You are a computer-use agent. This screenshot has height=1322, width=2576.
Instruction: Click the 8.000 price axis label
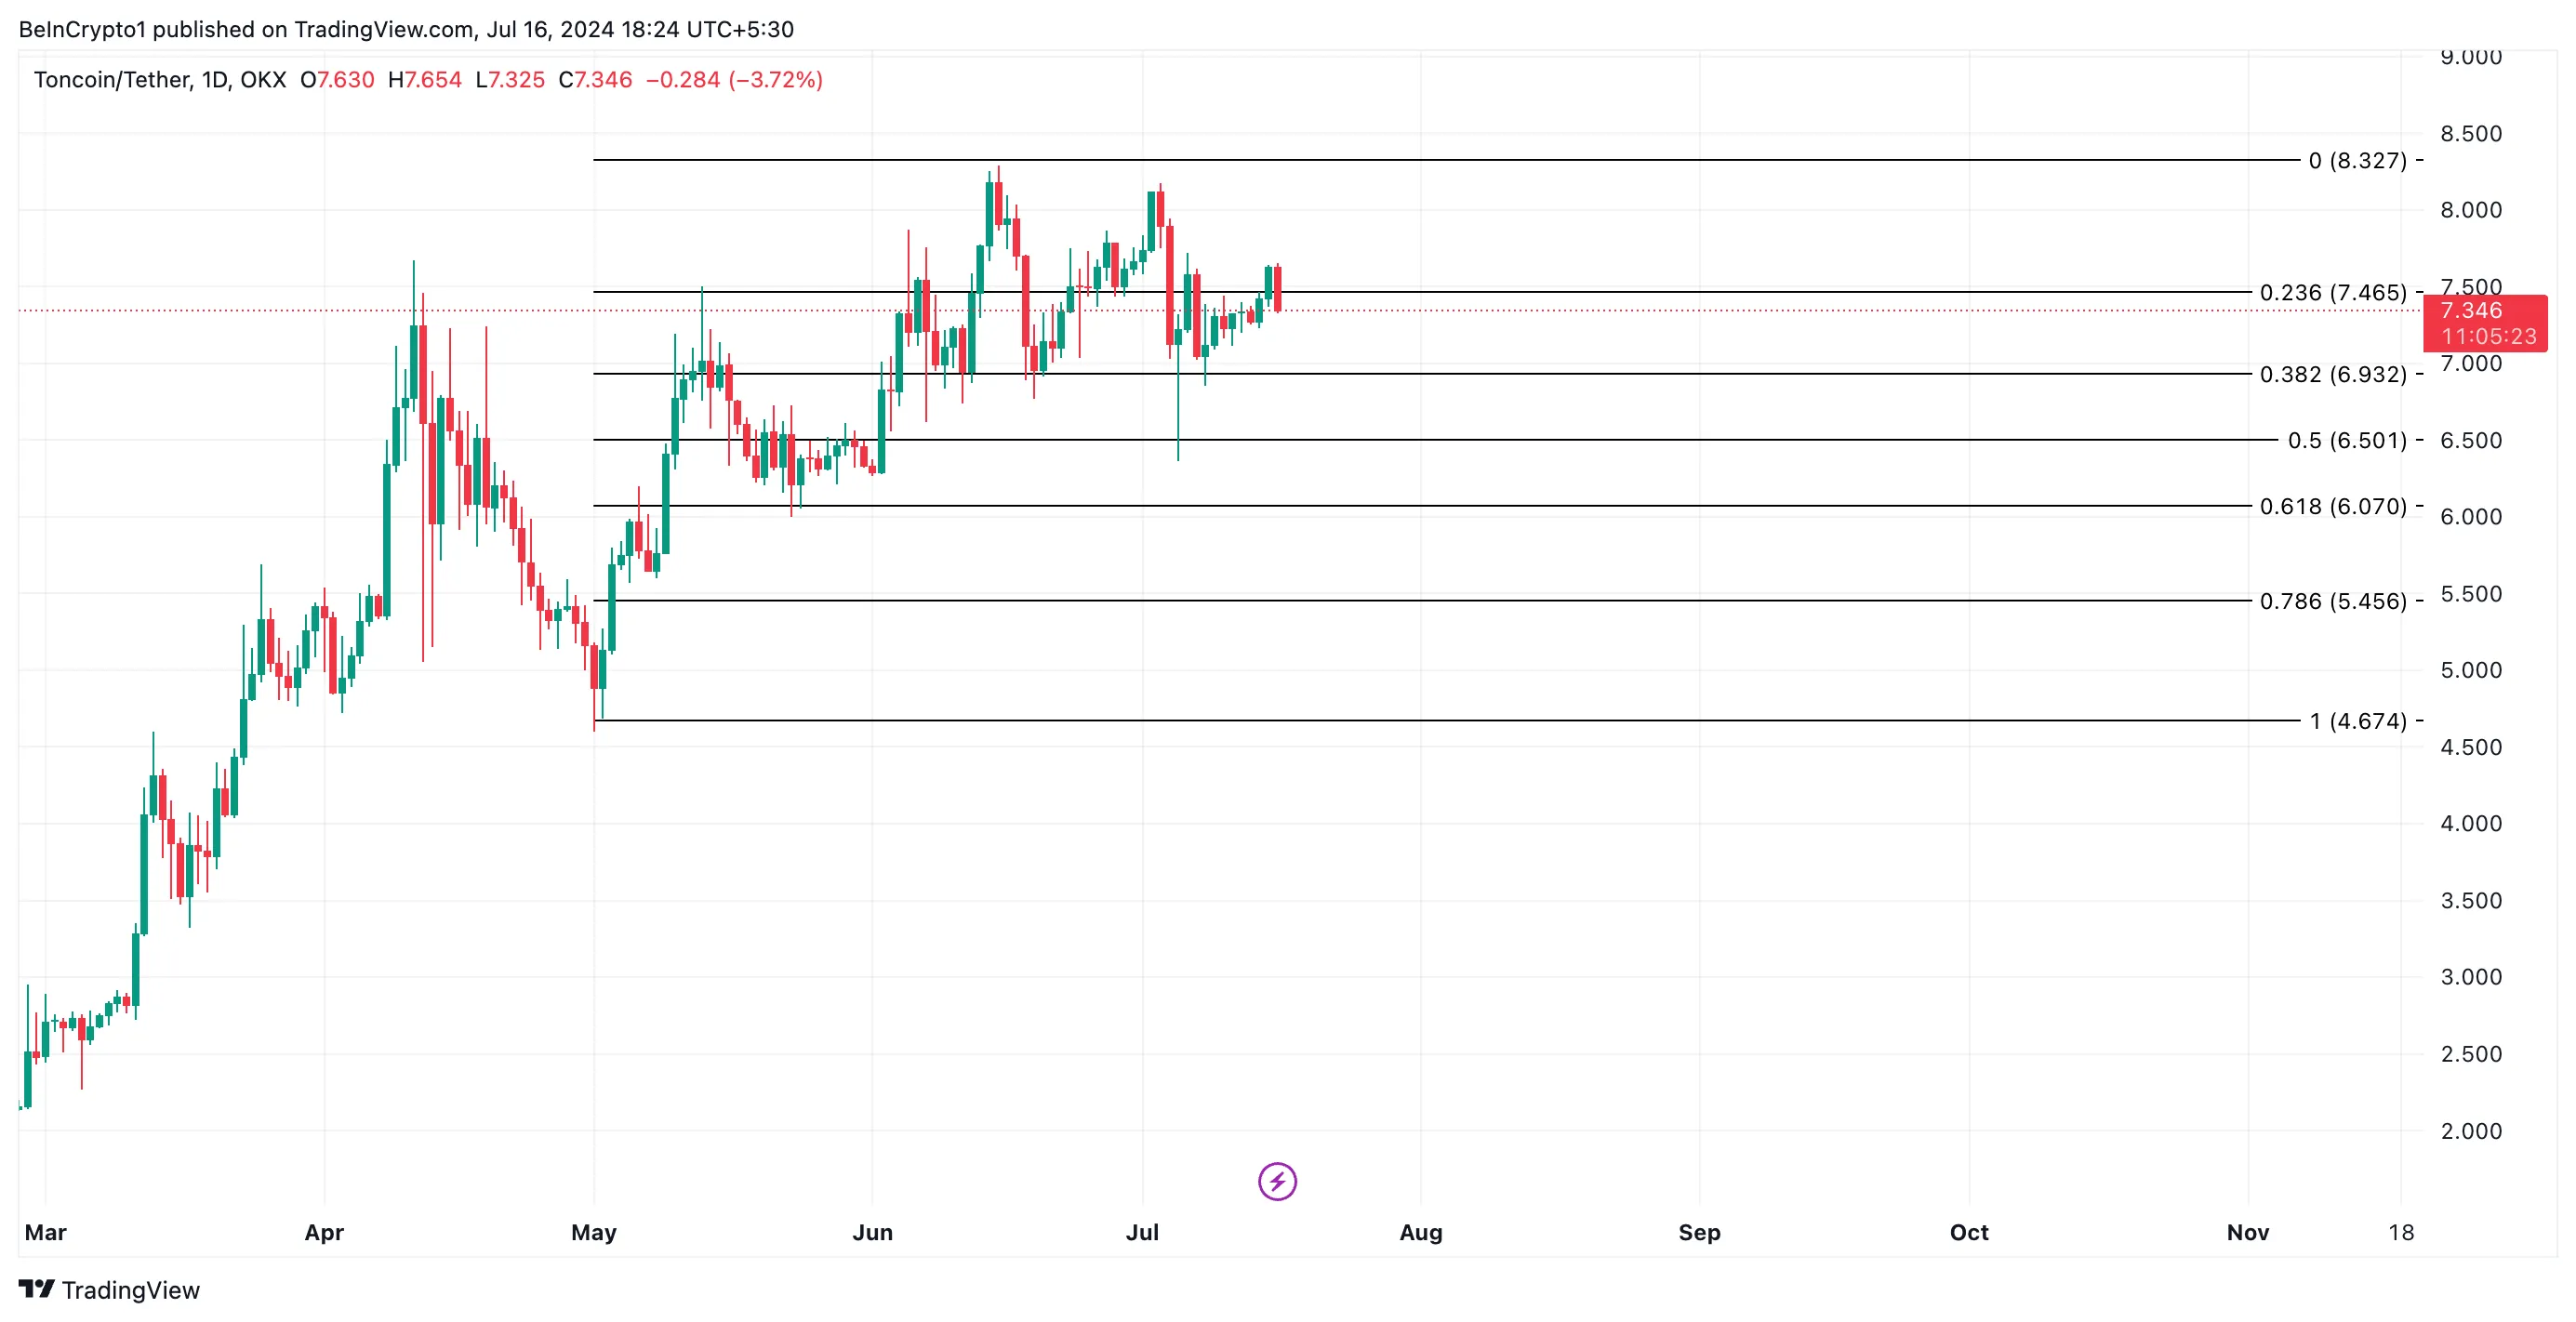[2471, 210]
